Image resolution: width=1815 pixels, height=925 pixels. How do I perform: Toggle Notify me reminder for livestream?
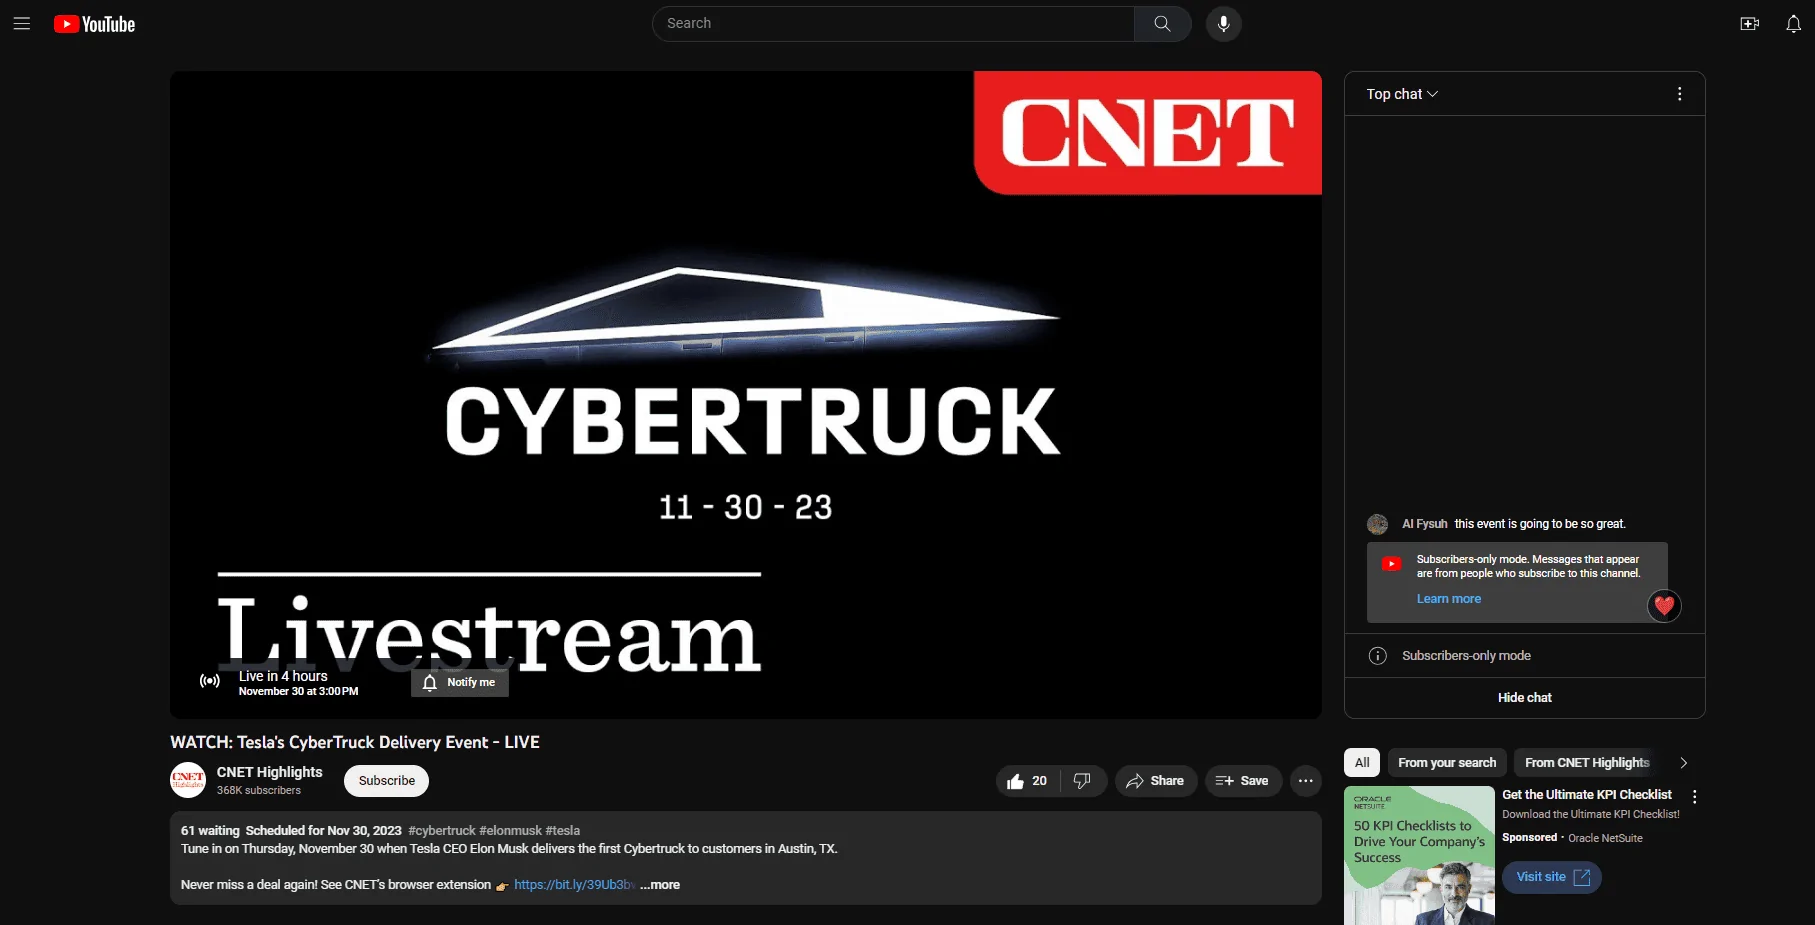coord(460,682)
